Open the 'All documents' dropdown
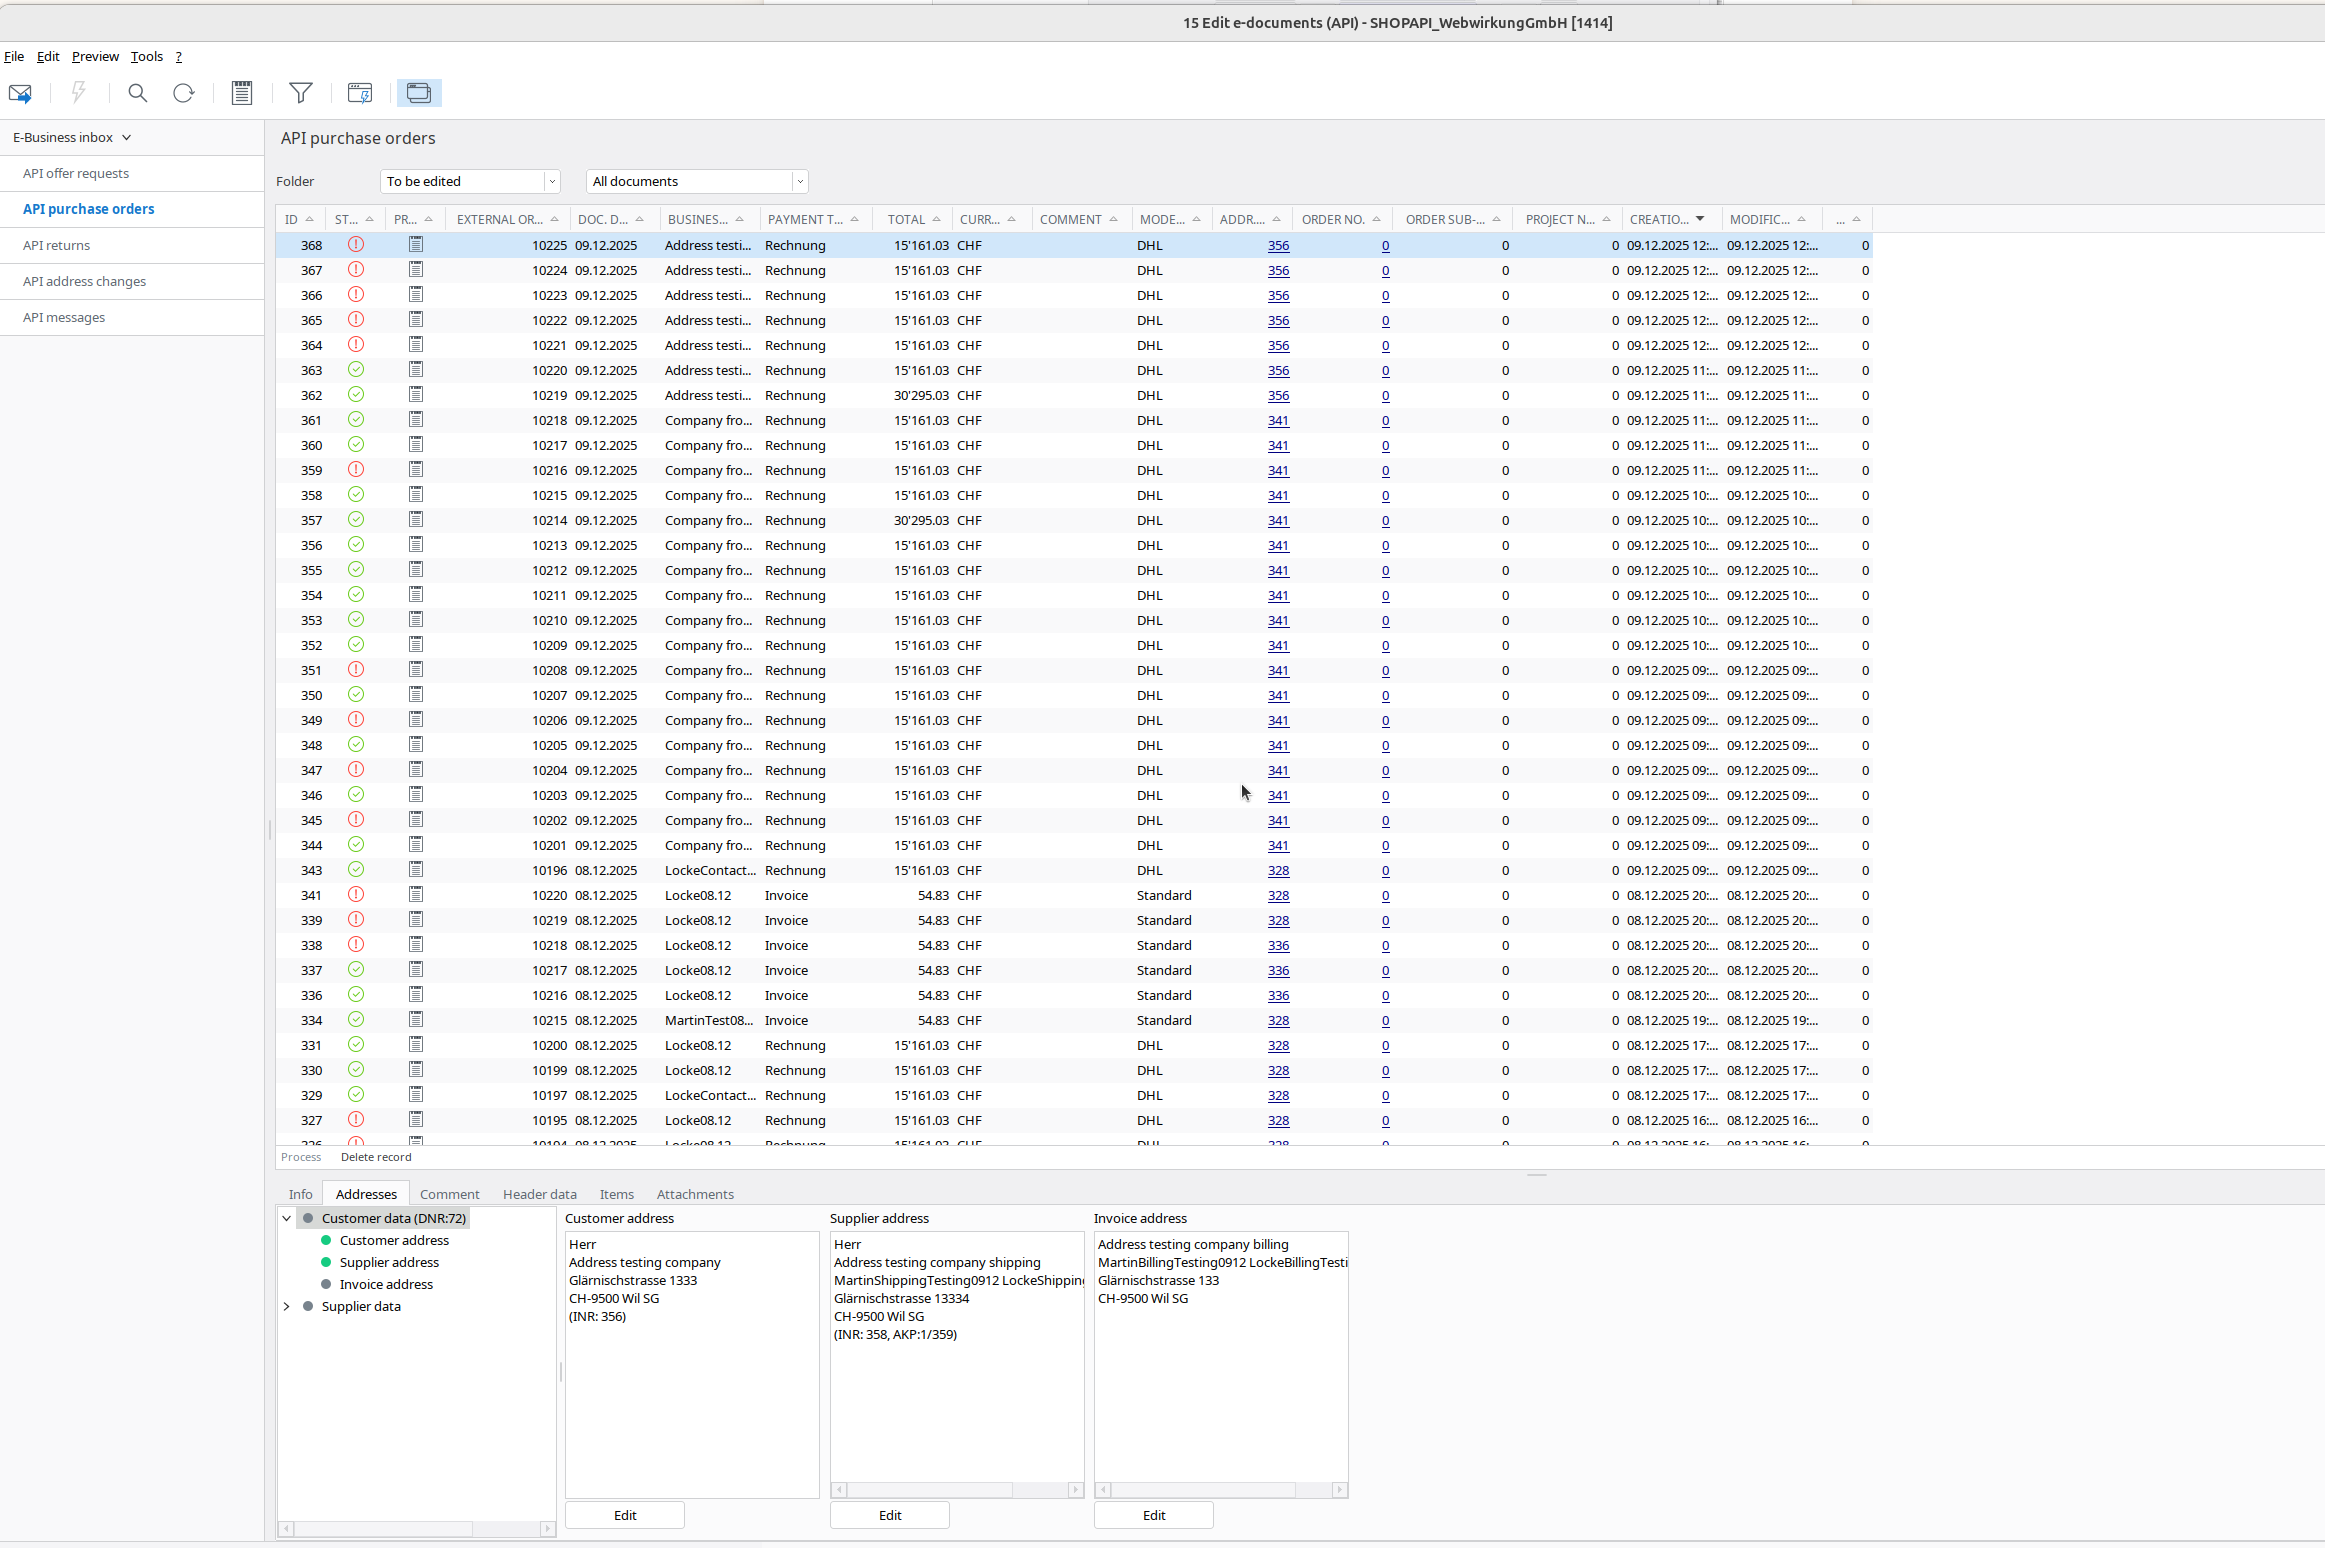Image resolution: width=2325 pixels, height=1548 pixels. tap(799, 181)
